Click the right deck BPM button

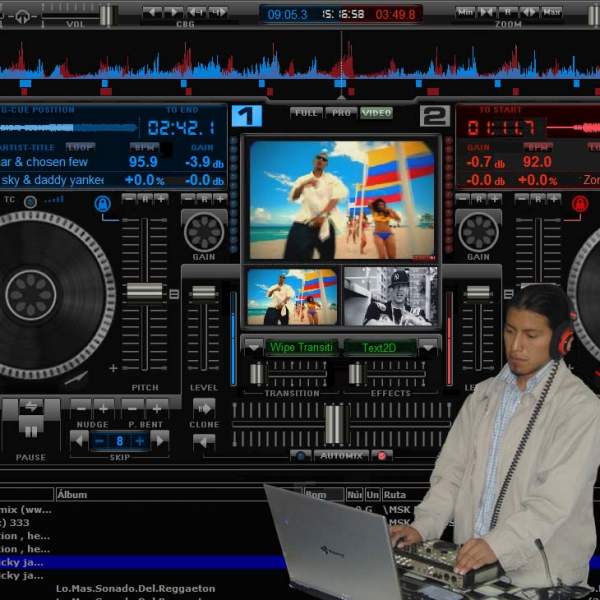pos(538,147)
